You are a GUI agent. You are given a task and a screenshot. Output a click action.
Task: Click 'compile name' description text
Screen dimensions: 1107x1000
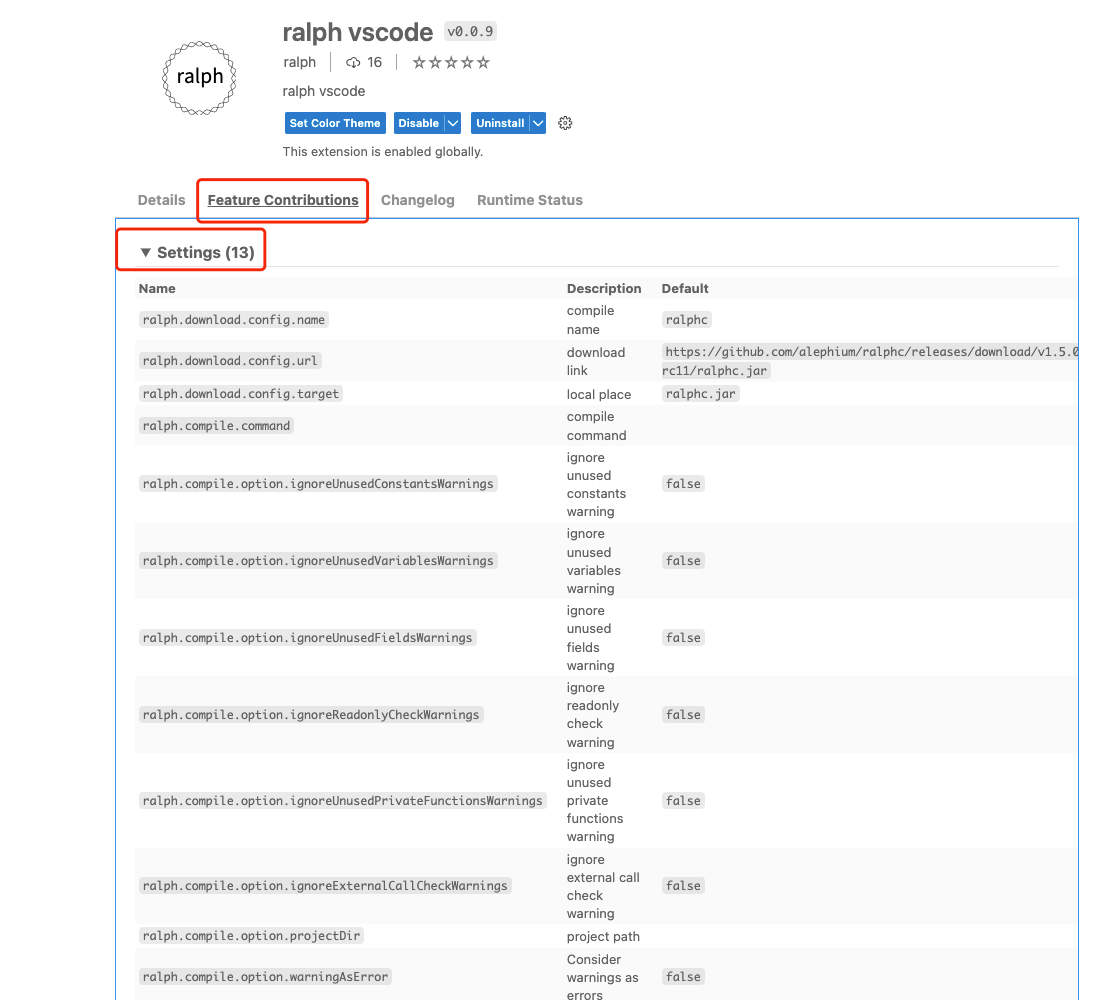click(590, 320)
